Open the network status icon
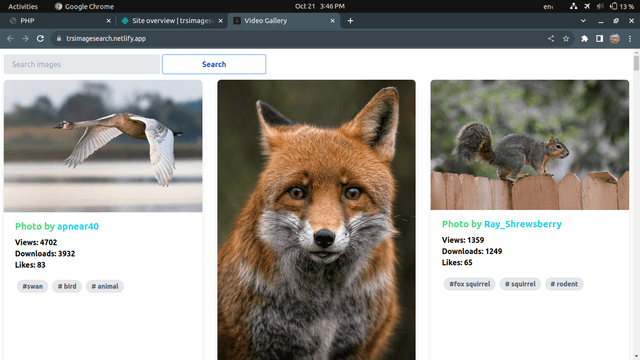The image size is (640, 360). click(573, 6)
